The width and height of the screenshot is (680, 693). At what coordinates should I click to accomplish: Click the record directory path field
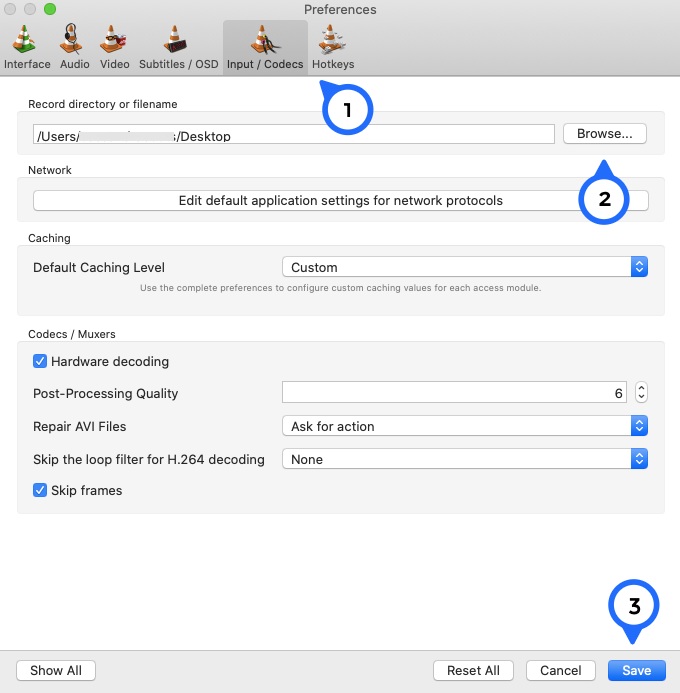pyautogui.click(x=294, y=134)
